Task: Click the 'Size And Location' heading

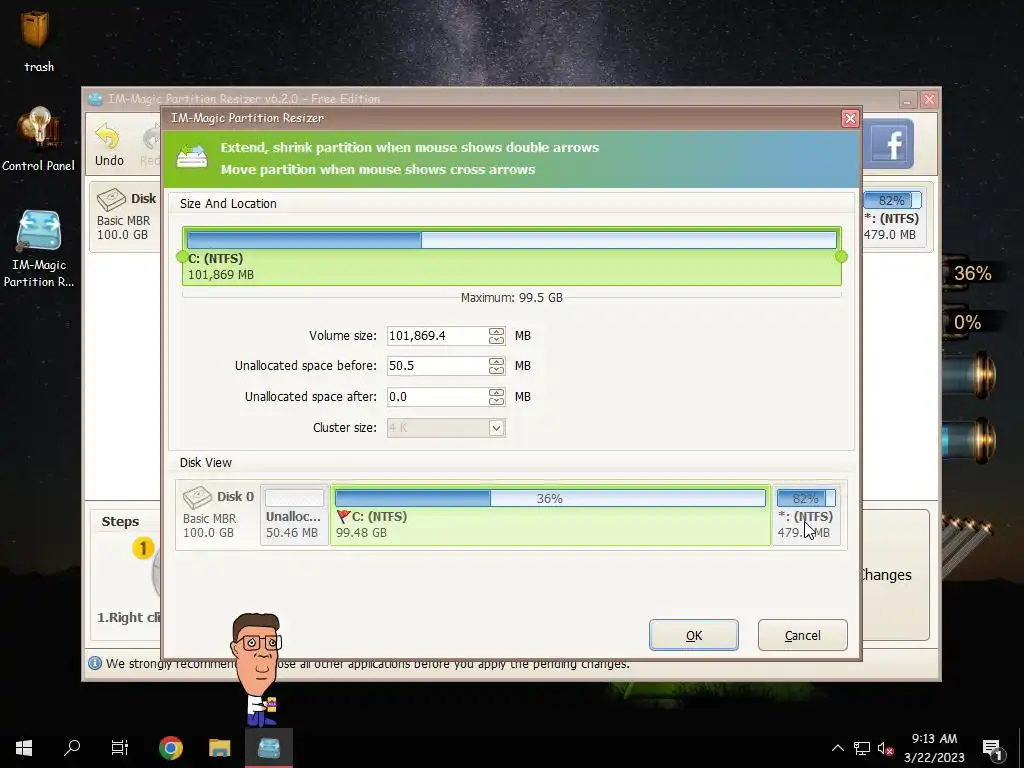Action: point(228,204)
